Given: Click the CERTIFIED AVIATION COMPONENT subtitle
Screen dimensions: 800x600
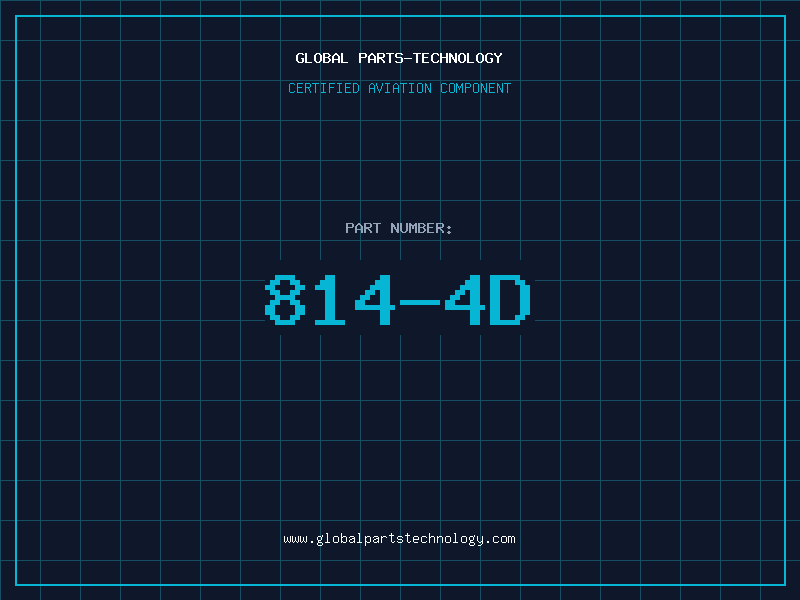Looking at the screenshot, I should (399, 88).
